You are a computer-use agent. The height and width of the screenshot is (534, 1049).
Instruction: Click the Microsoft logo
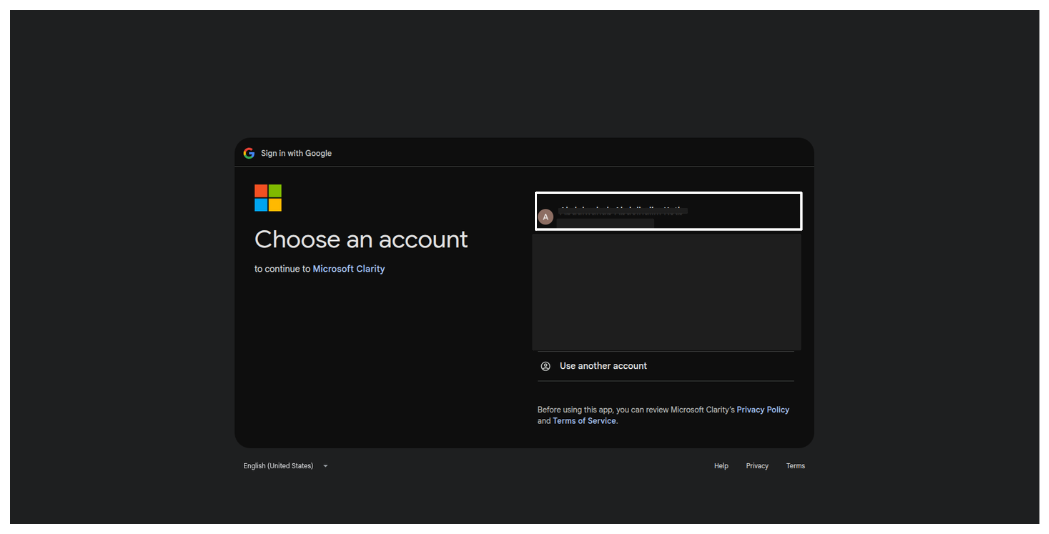point(268,198)
